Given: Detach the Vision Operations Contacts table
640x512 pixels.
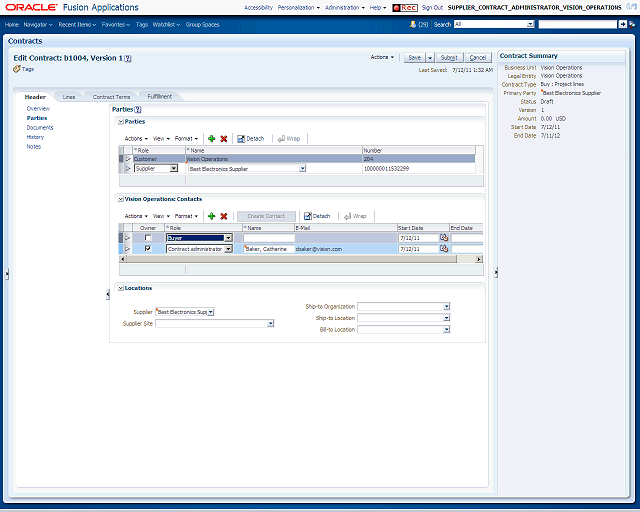Looking at the screenshot, I should coord(317,216).
